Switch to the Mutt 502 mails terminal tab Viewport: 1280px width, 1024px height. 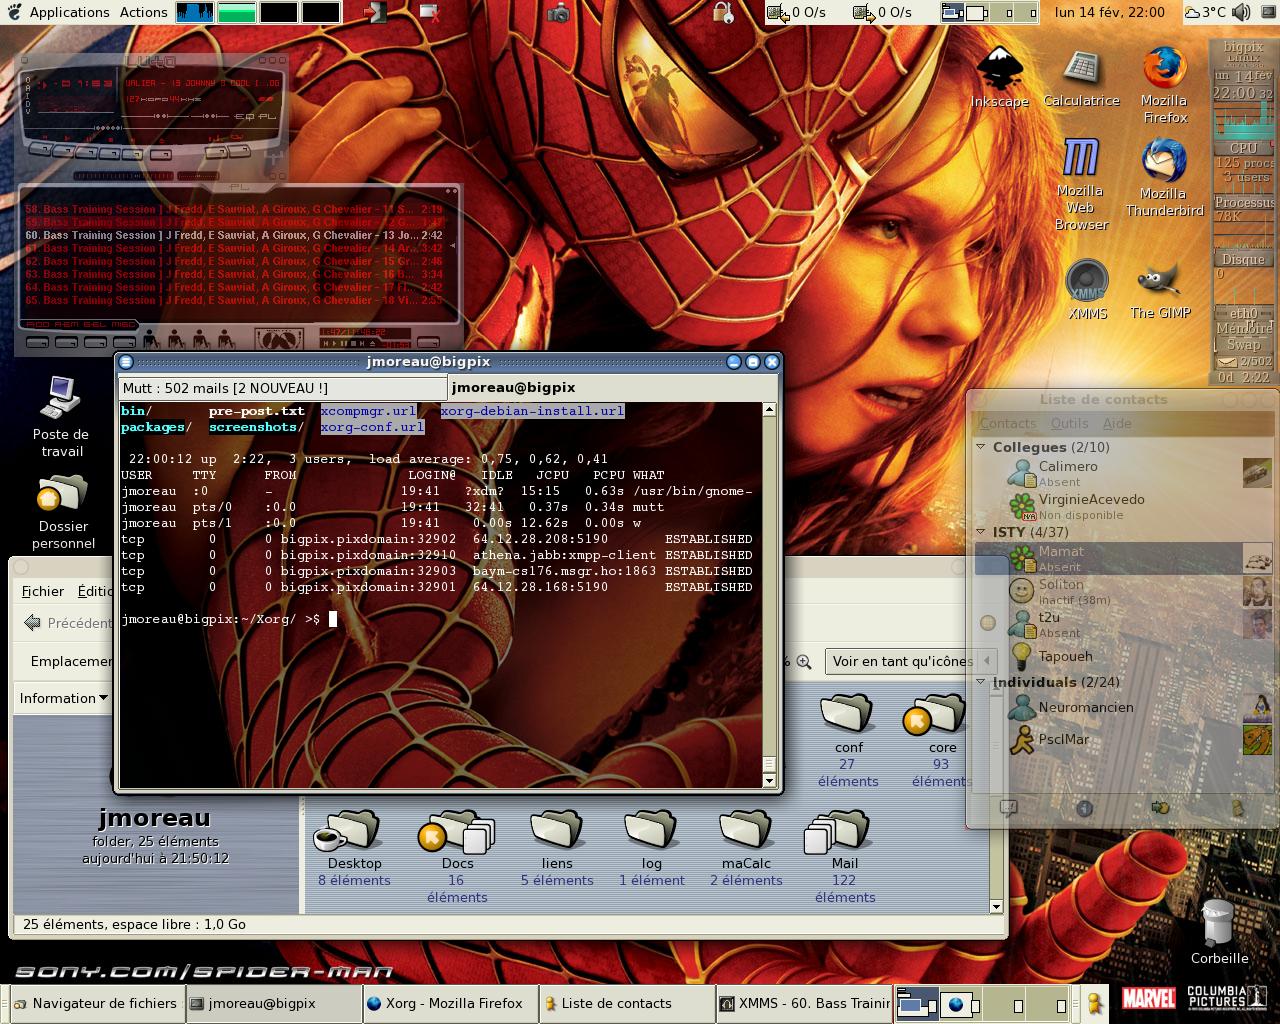[x=282, y=388]
